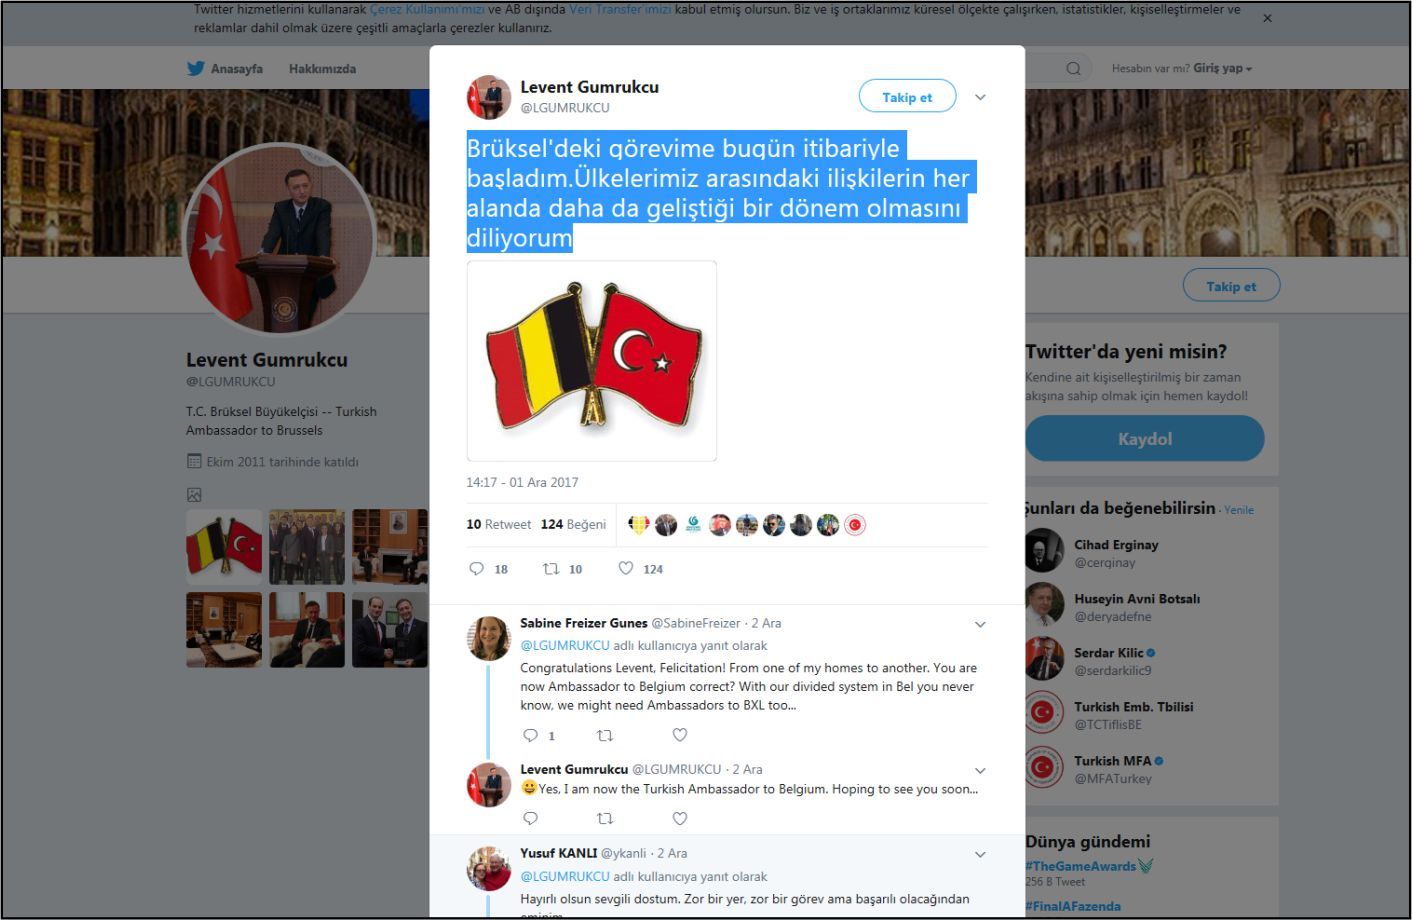Like the main tweet with heart icon
This screenshot has height=920, width=1412.
point(626,568)
